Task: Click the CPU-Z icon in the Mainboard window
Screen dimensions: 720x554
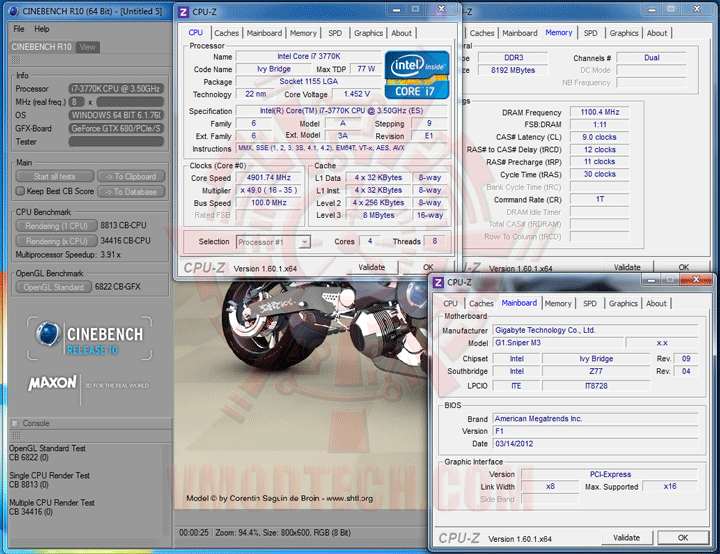Action: [437, 283]
